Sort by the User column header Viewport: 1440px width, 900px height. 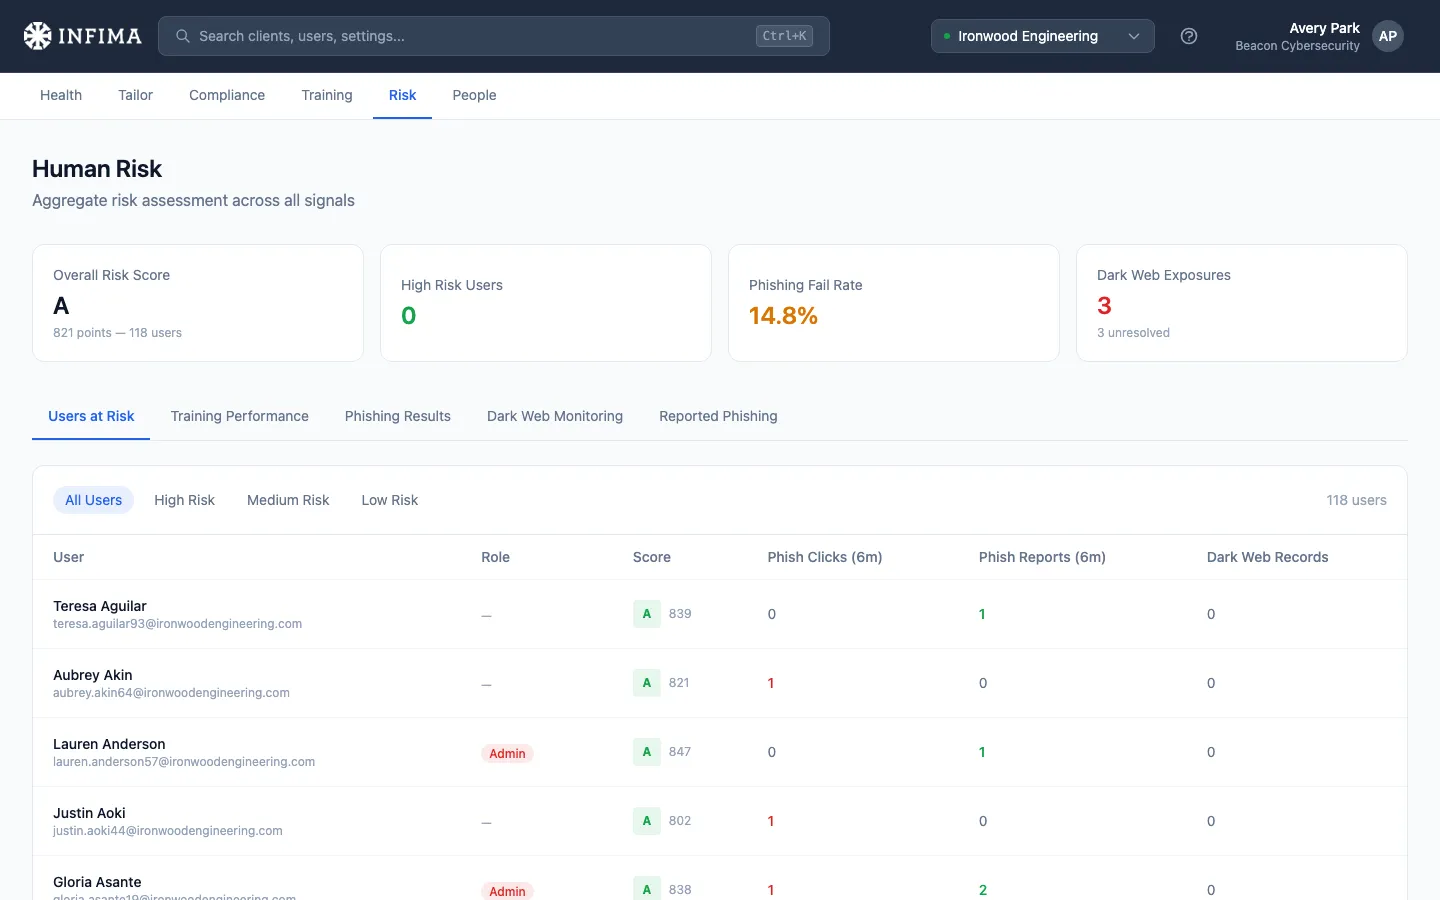point(68,557)
